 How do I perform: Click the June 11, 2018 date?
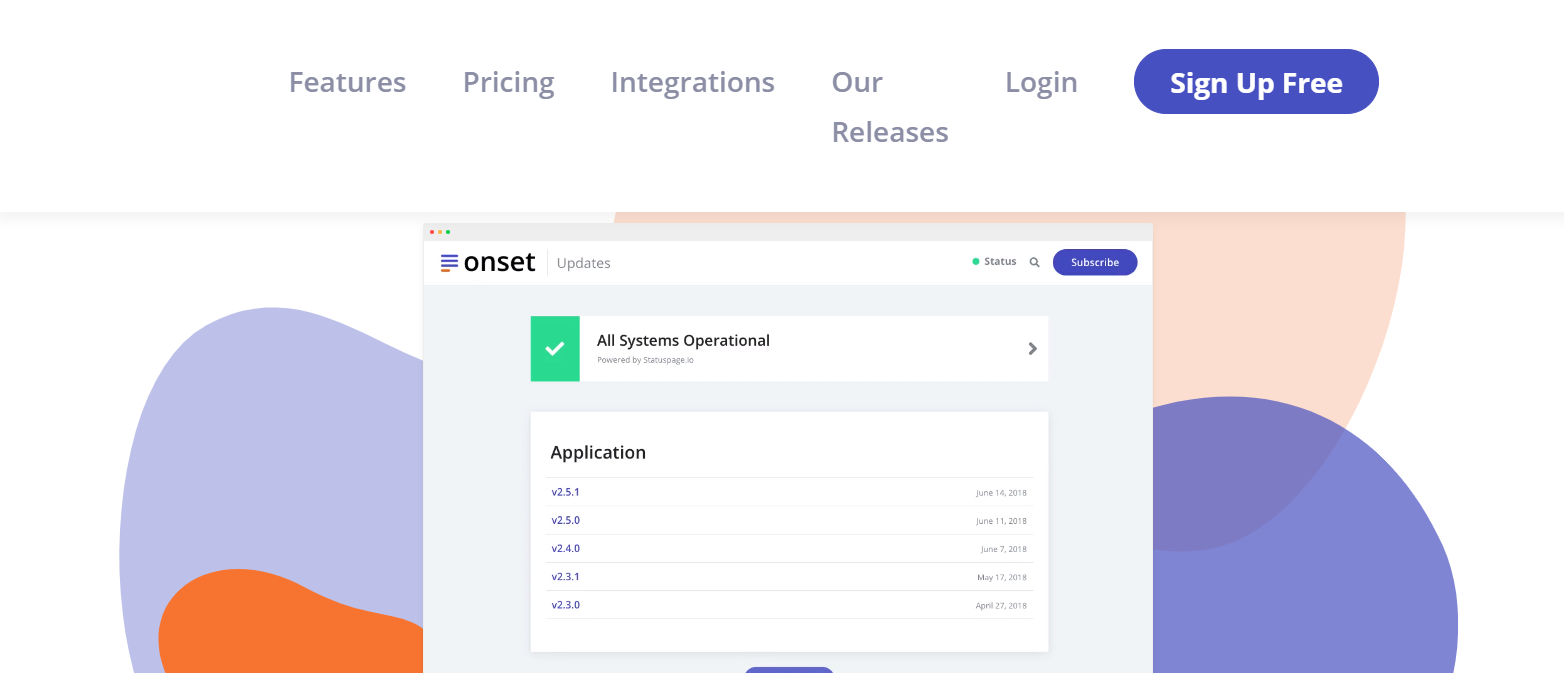pos(1001,521)
